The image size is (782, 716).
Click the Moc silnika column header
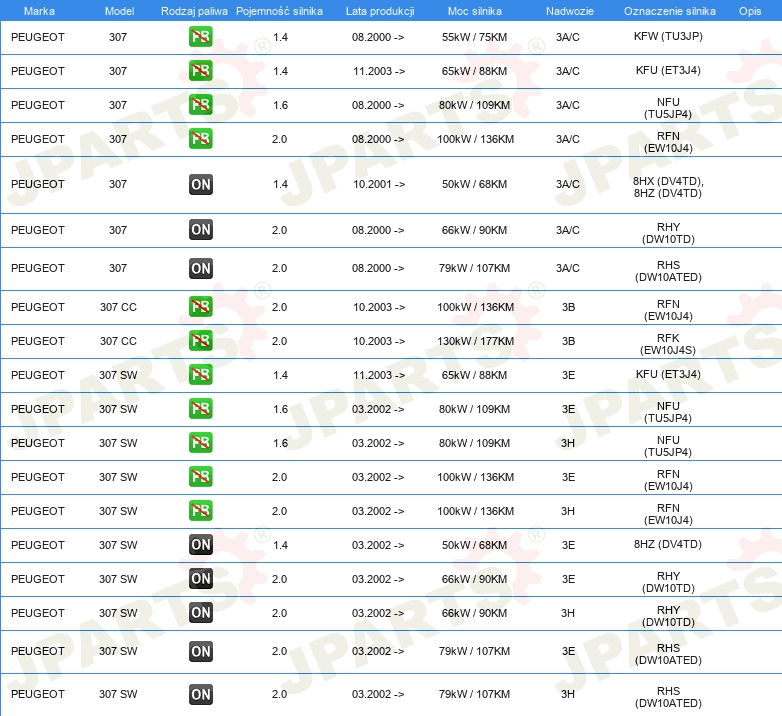click(475, 11)
